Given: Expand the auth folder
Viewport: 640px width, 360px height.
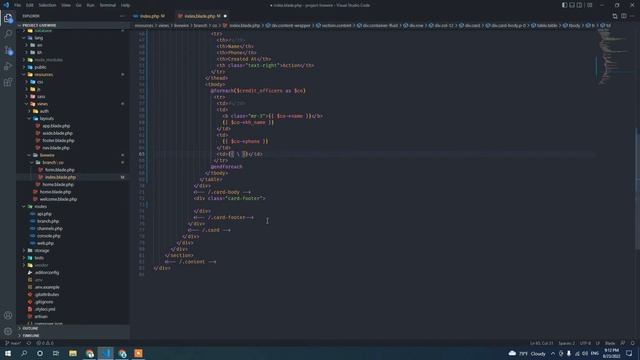Looking at the screenshot, I should click(44, 111).
